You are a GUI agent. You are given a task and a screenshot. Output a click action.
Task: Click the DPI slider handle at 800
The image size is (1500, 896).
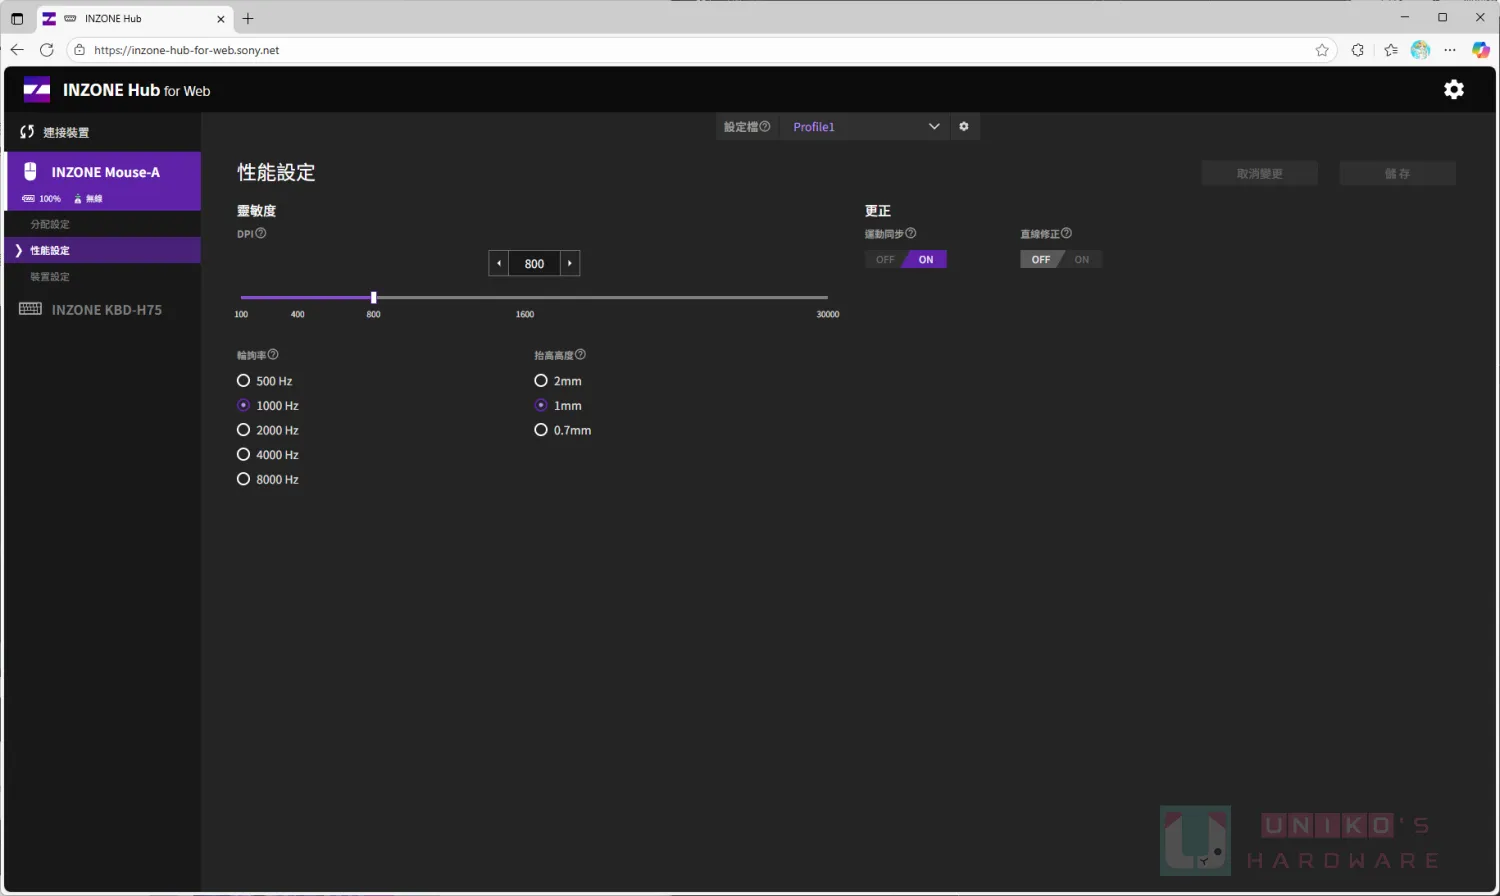pyautogui.click(x=374, y=298)
